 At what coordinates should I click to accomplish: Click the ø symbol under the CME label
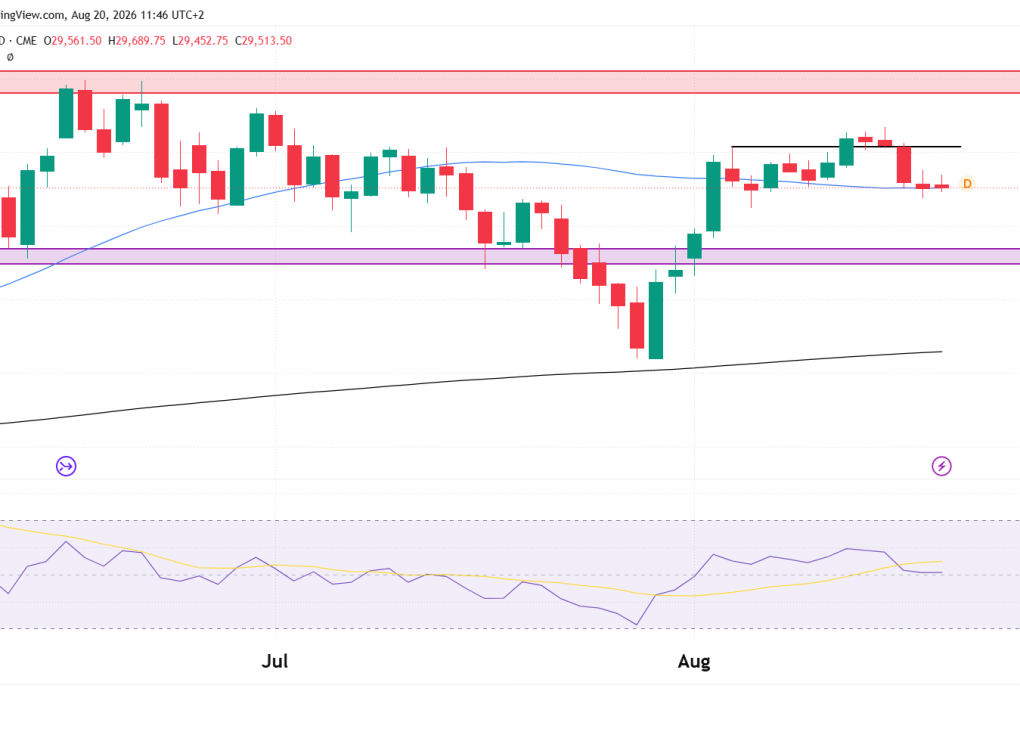10,57
